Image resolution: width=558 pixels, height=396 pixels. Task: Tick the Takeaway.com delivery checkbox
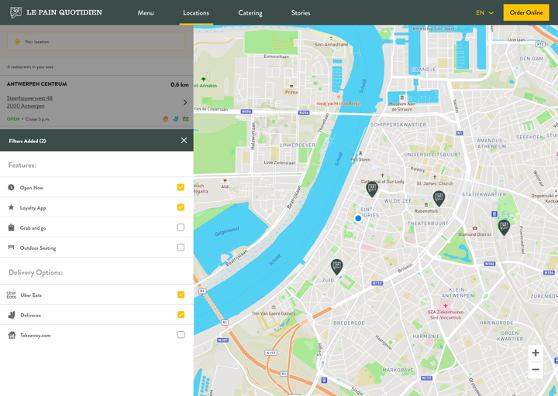click(181, 335)
